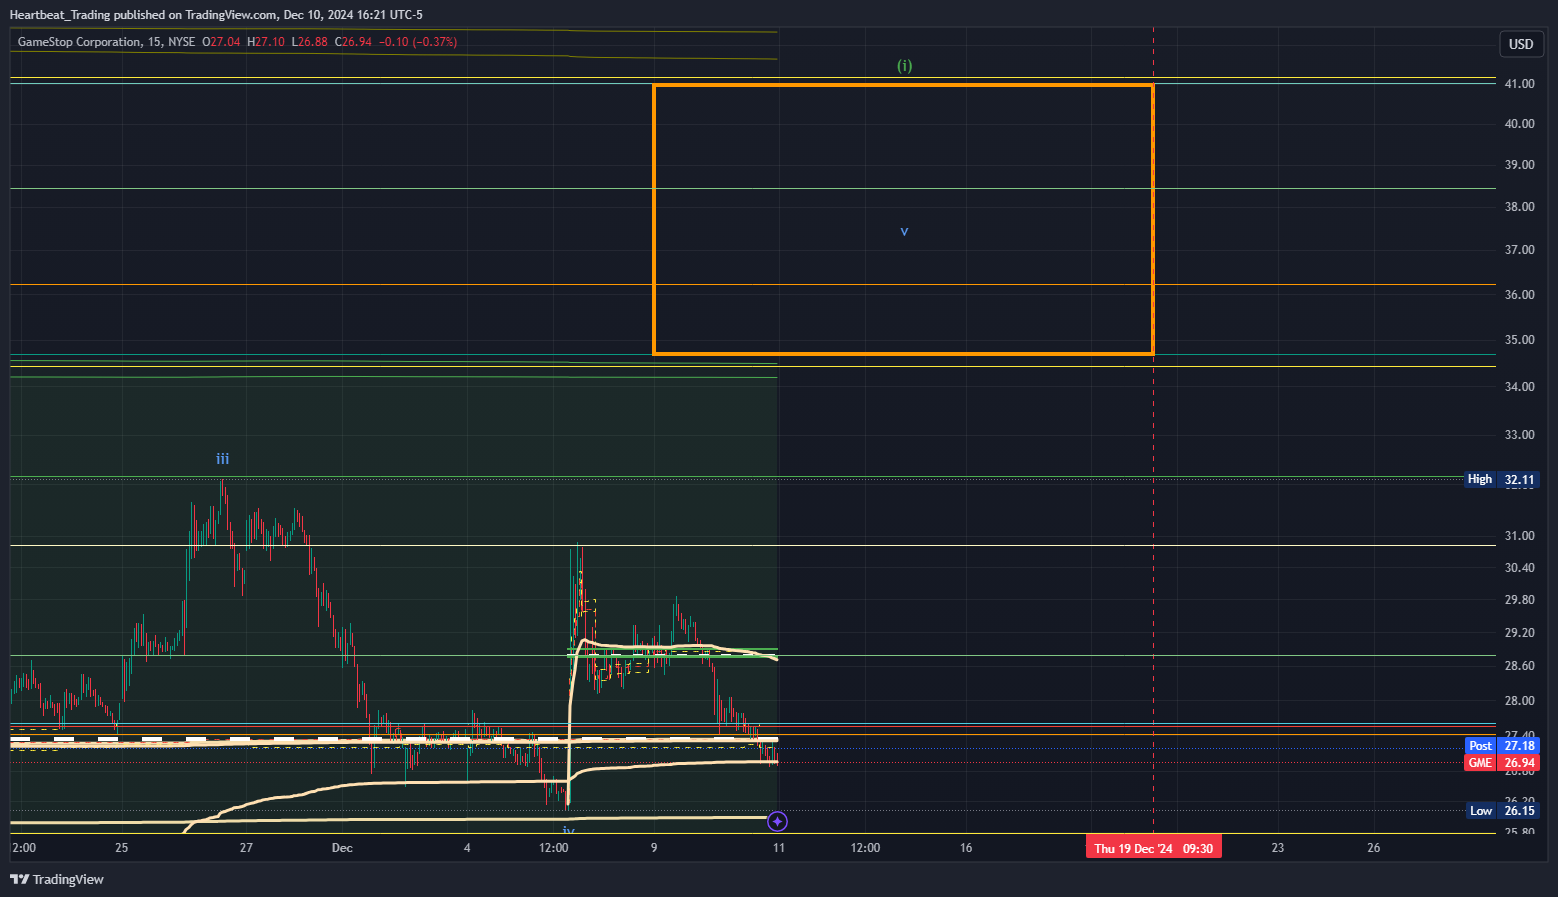This screenshot has width=1558, height=897.
Task: Click the 39.00 price axis label
Action: click(1519, 165)
